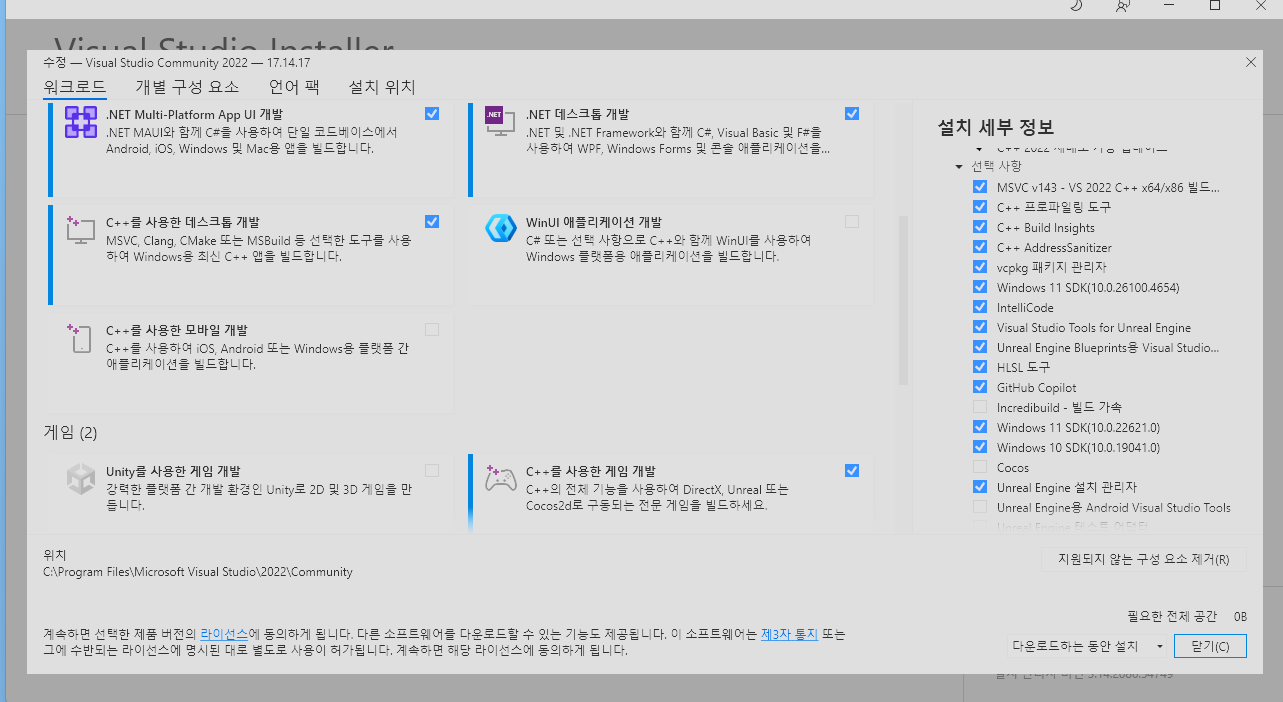
Task: Uncheck Unreal Engine Blueprints용 Visual Studio option
Action: tap(979, 347)
